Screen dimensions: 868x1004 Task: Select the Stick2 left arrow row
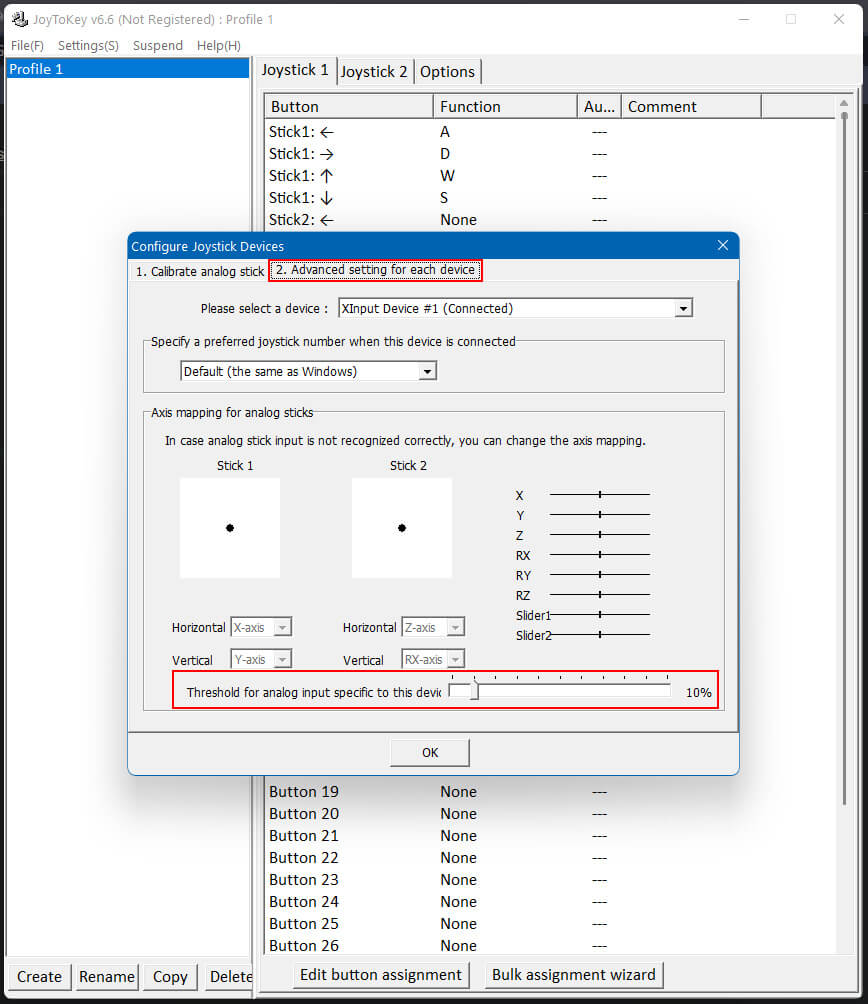pos(551,220)
